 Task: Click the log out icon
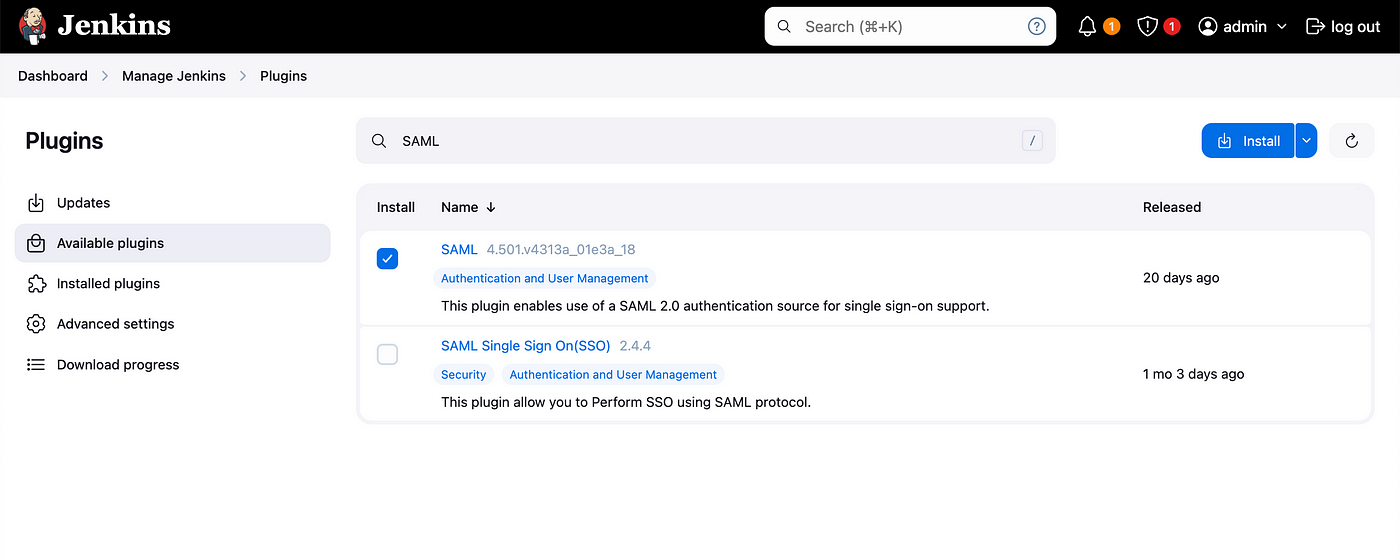(x=1316, y=27)
